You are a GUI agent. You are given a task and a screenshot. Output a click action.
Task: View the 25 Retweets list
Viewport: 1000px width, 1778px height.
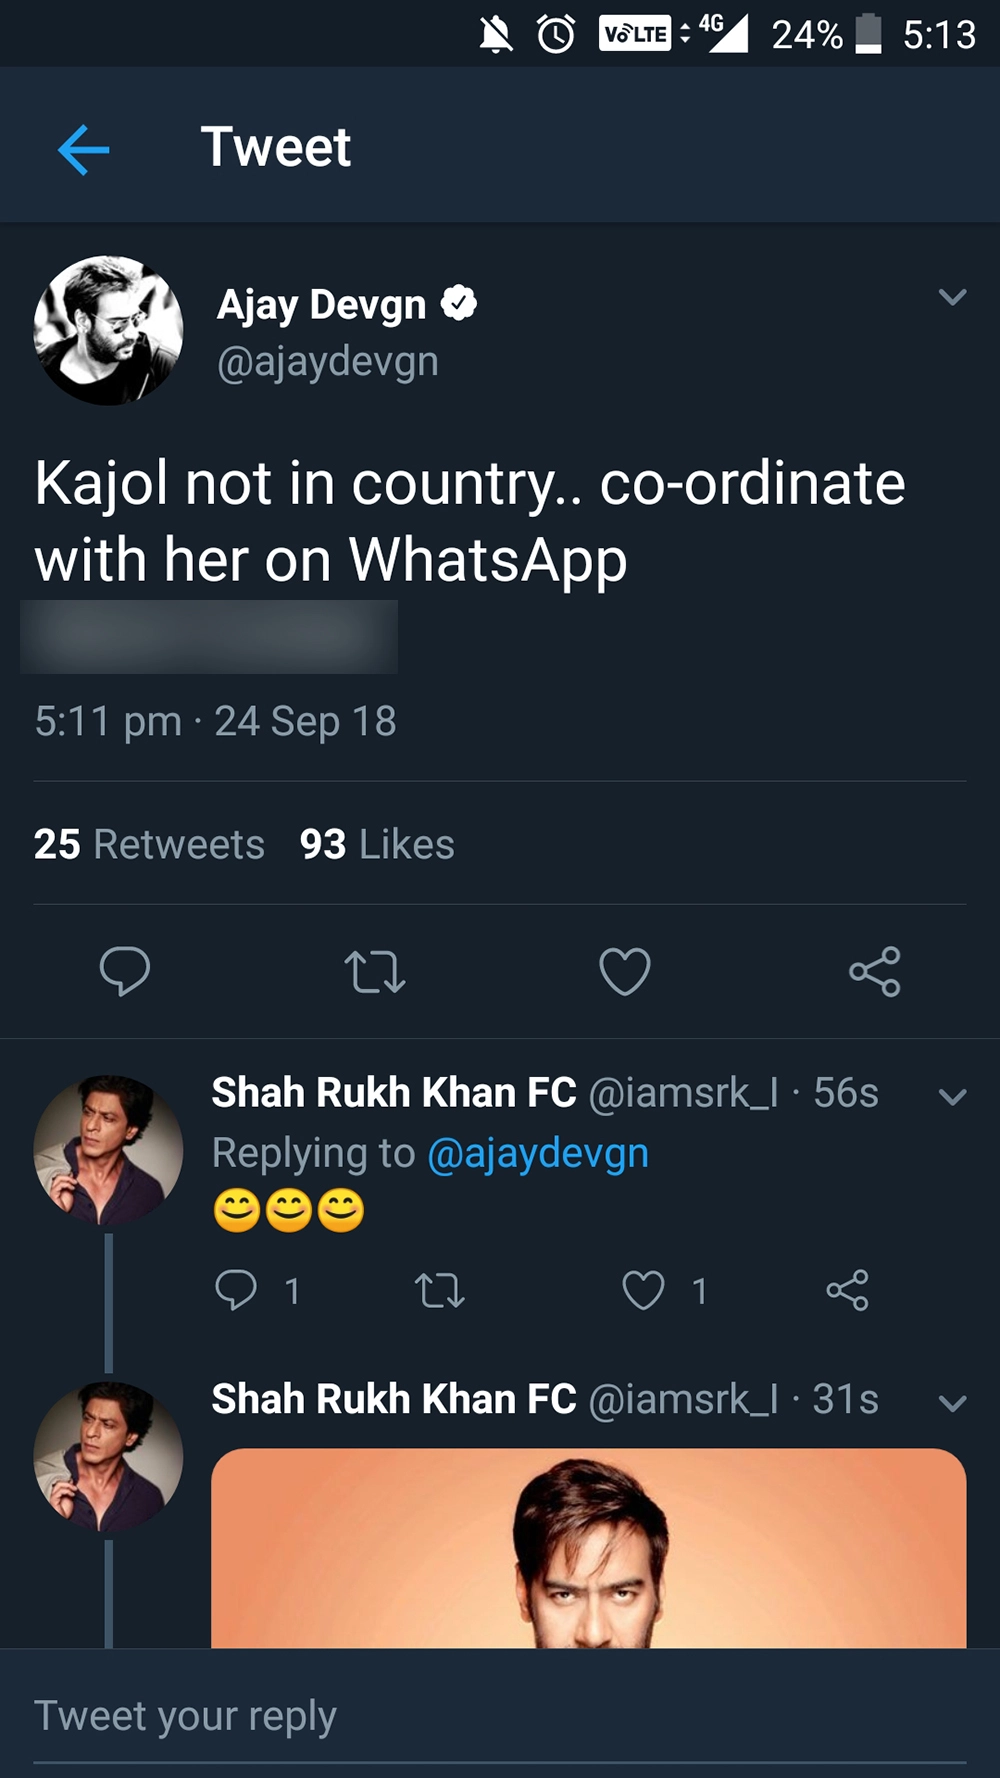[149, 844]
